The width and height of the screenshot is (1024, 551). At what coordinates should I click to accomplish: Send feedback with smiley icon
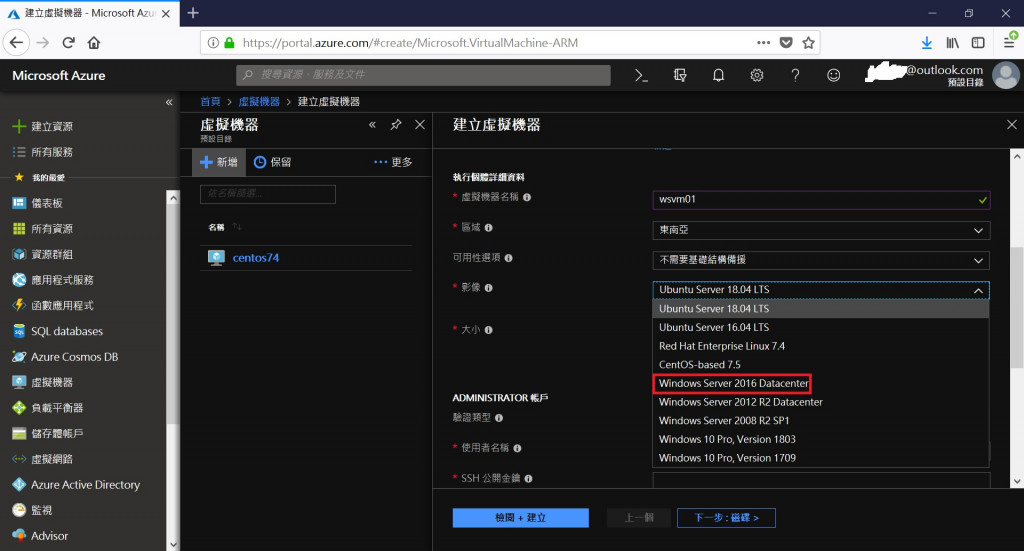click(x=833, y=76)
